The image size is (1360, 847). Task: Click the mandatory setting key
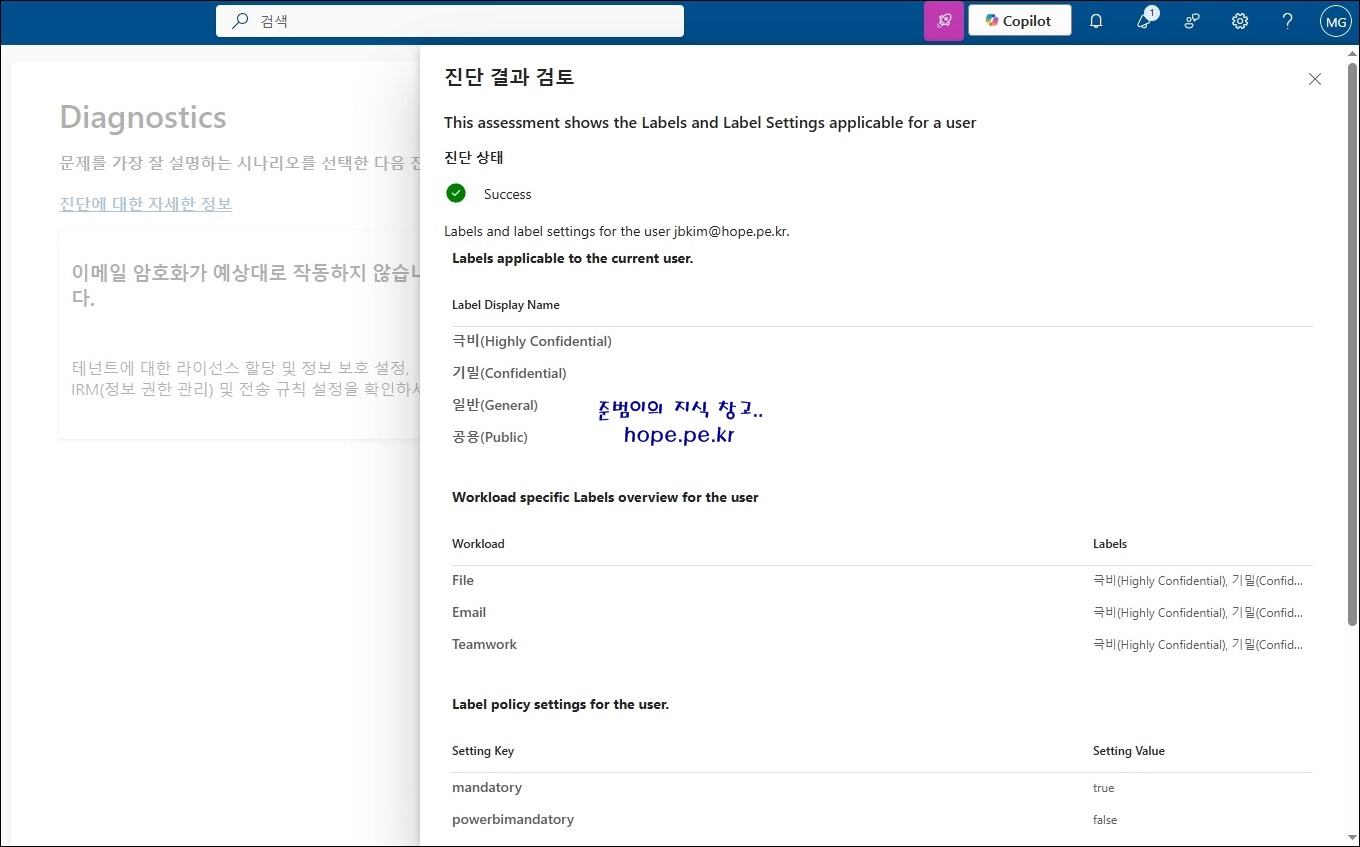pos(487,788)
